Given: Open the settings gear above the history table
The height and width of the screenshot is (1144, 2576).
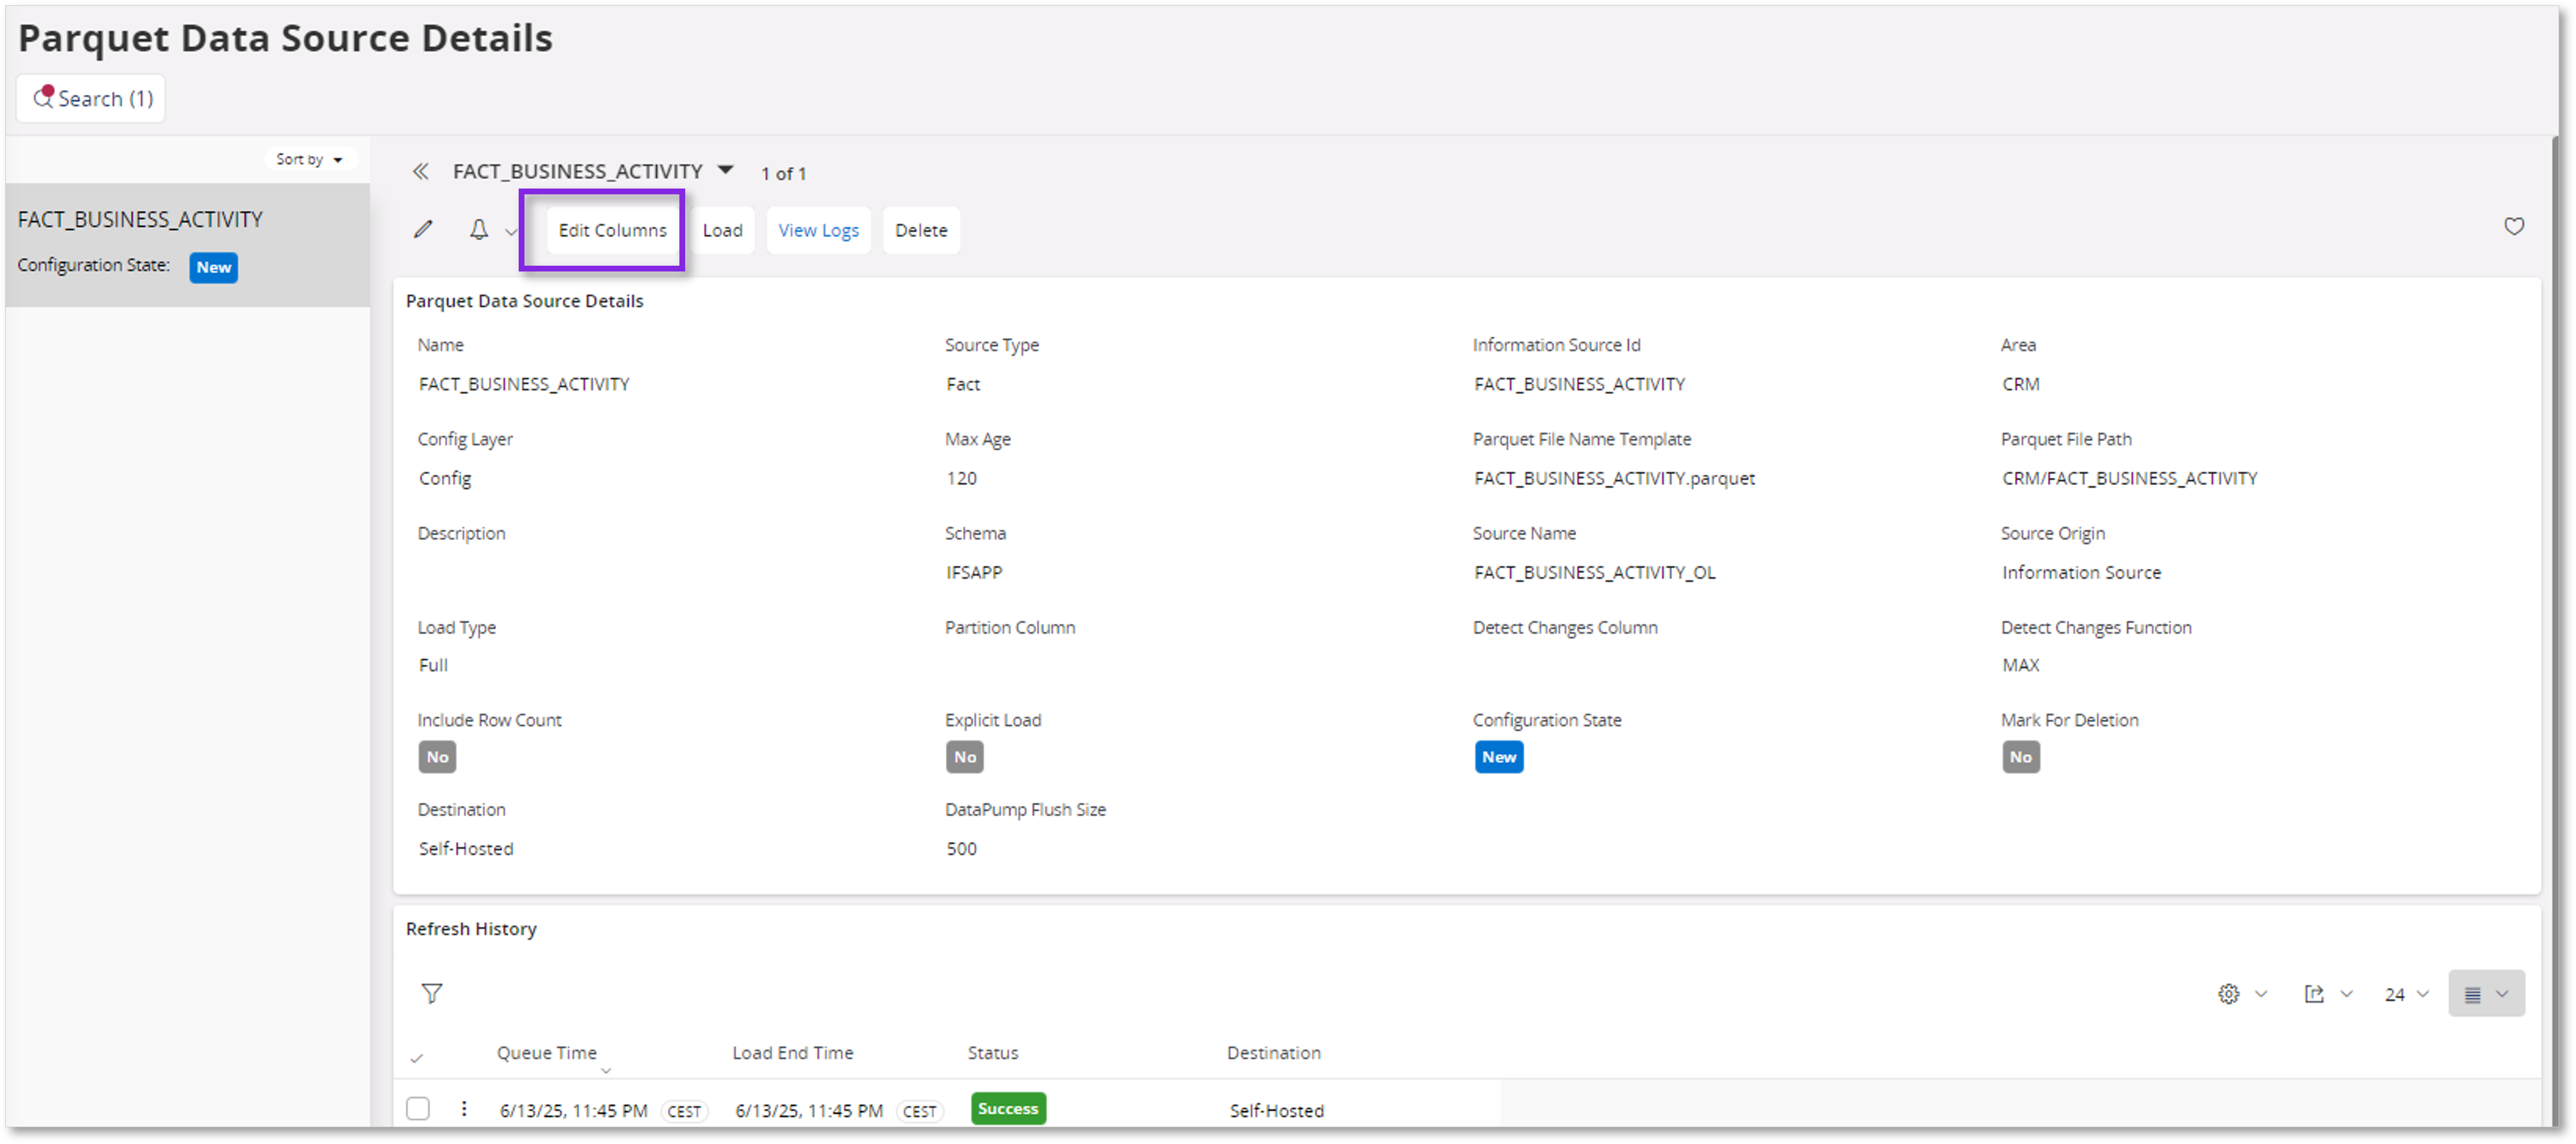Looking at the screenshot, I should coord(2228,993).
